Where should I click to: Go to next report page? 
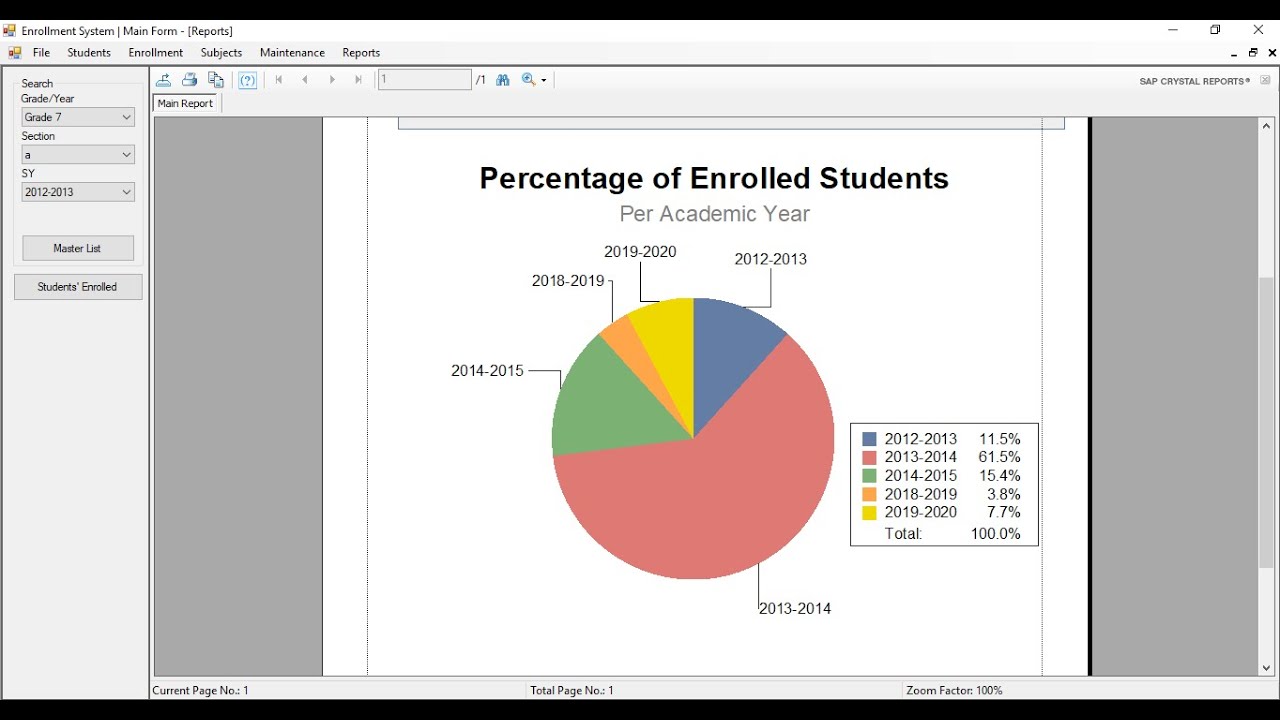click(x=332, y=80)
